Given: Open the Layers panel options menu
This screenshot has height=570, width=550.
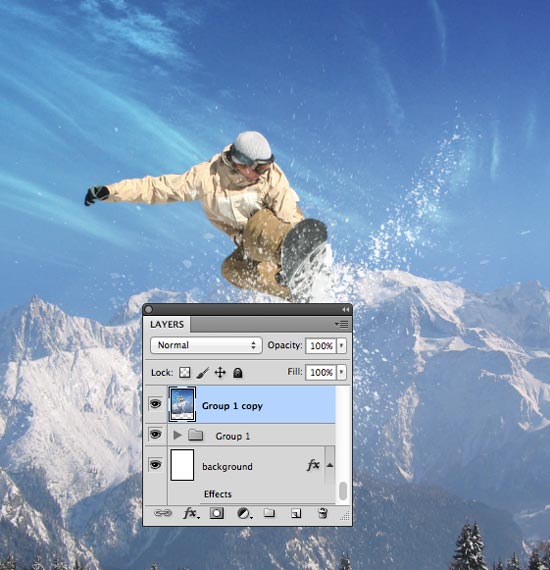Looking at the screenshot, I should [x=342, y=324].
